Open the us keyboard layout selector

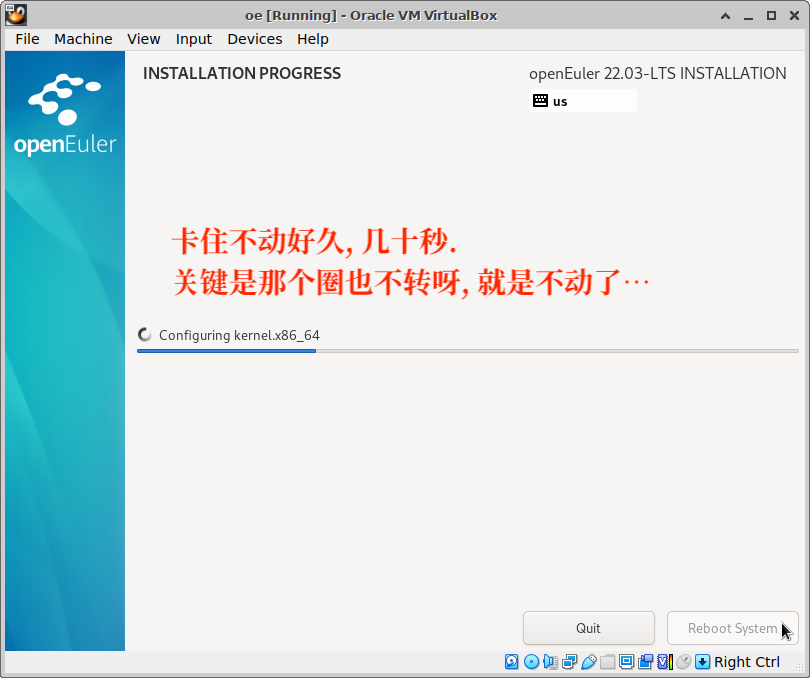583,101
